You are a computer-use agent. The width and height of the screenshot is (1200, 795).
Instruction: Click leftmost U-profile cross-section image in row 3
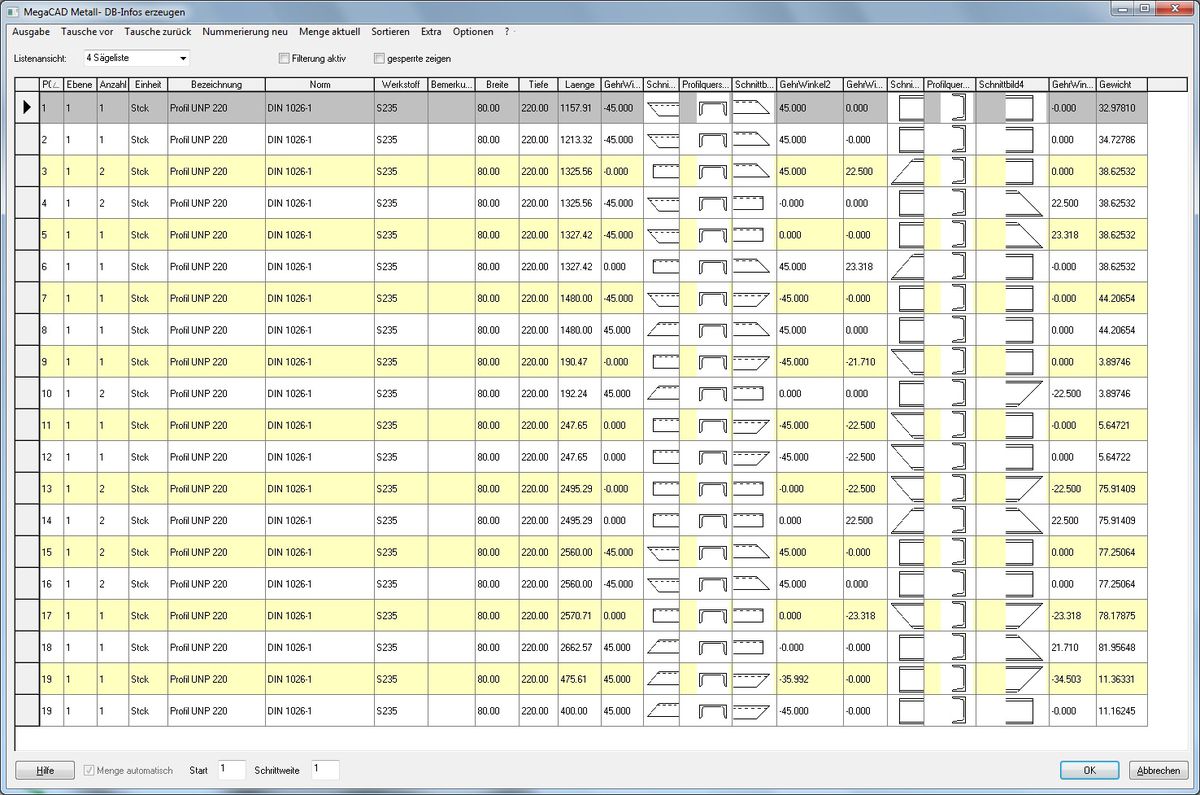pyautogui.click(x=712, y=172)
